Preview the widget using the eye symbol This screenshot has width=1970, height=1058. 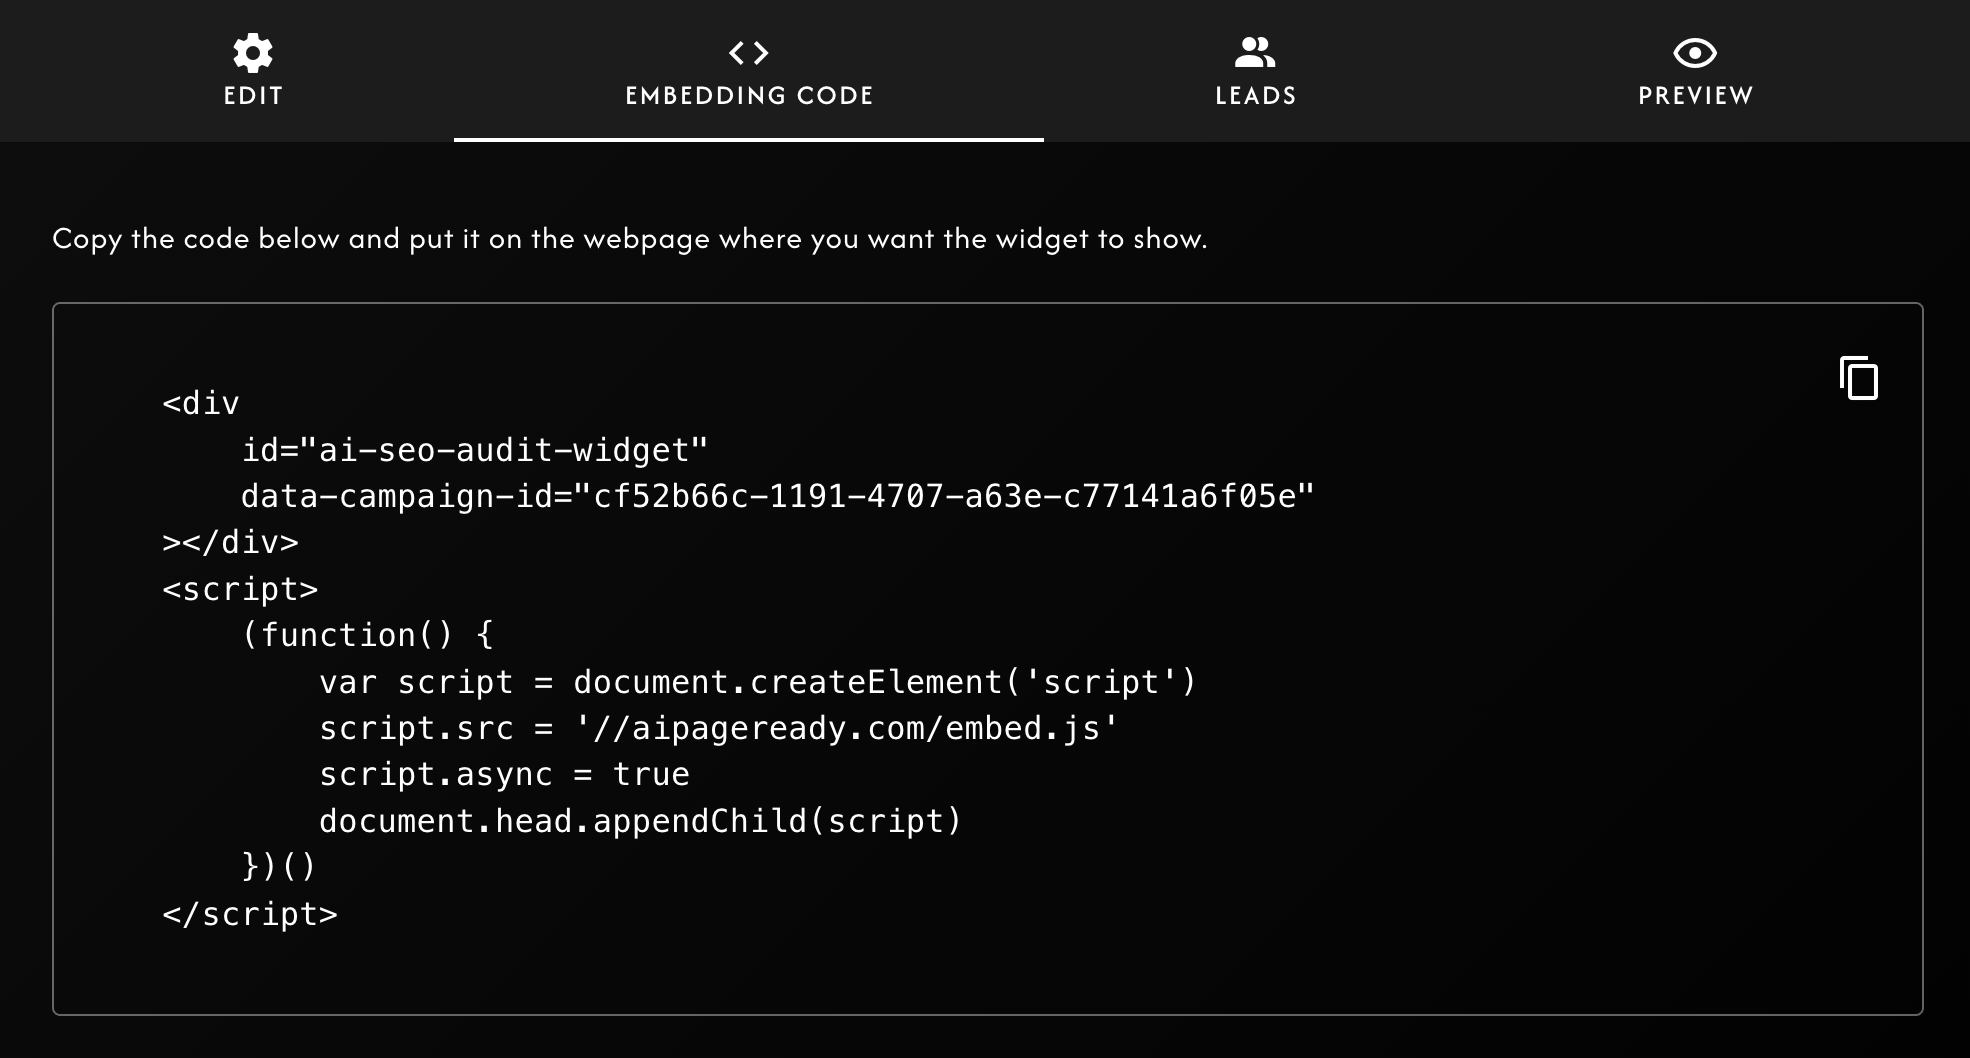click(x=1694, y=52)
